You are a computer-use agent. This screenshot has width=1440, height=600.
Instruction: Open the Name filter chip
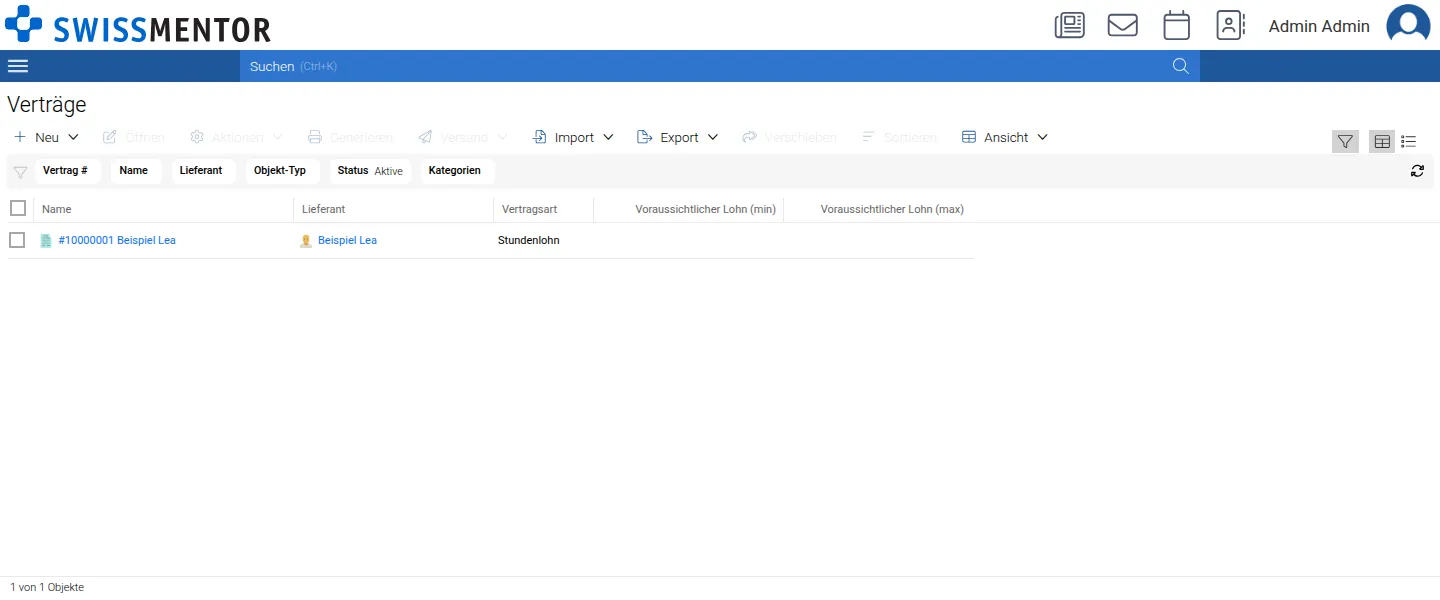pos(136,171)
